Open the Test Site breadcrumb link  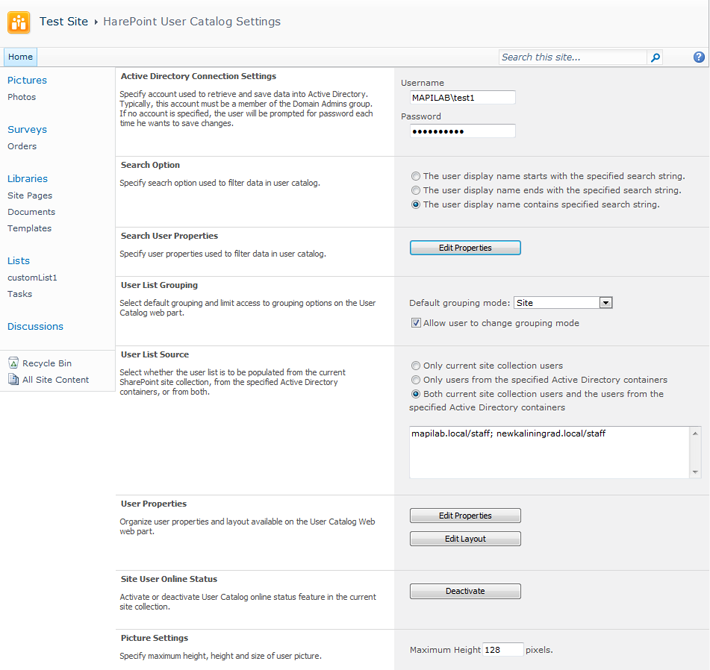click(x=63, y=21)
